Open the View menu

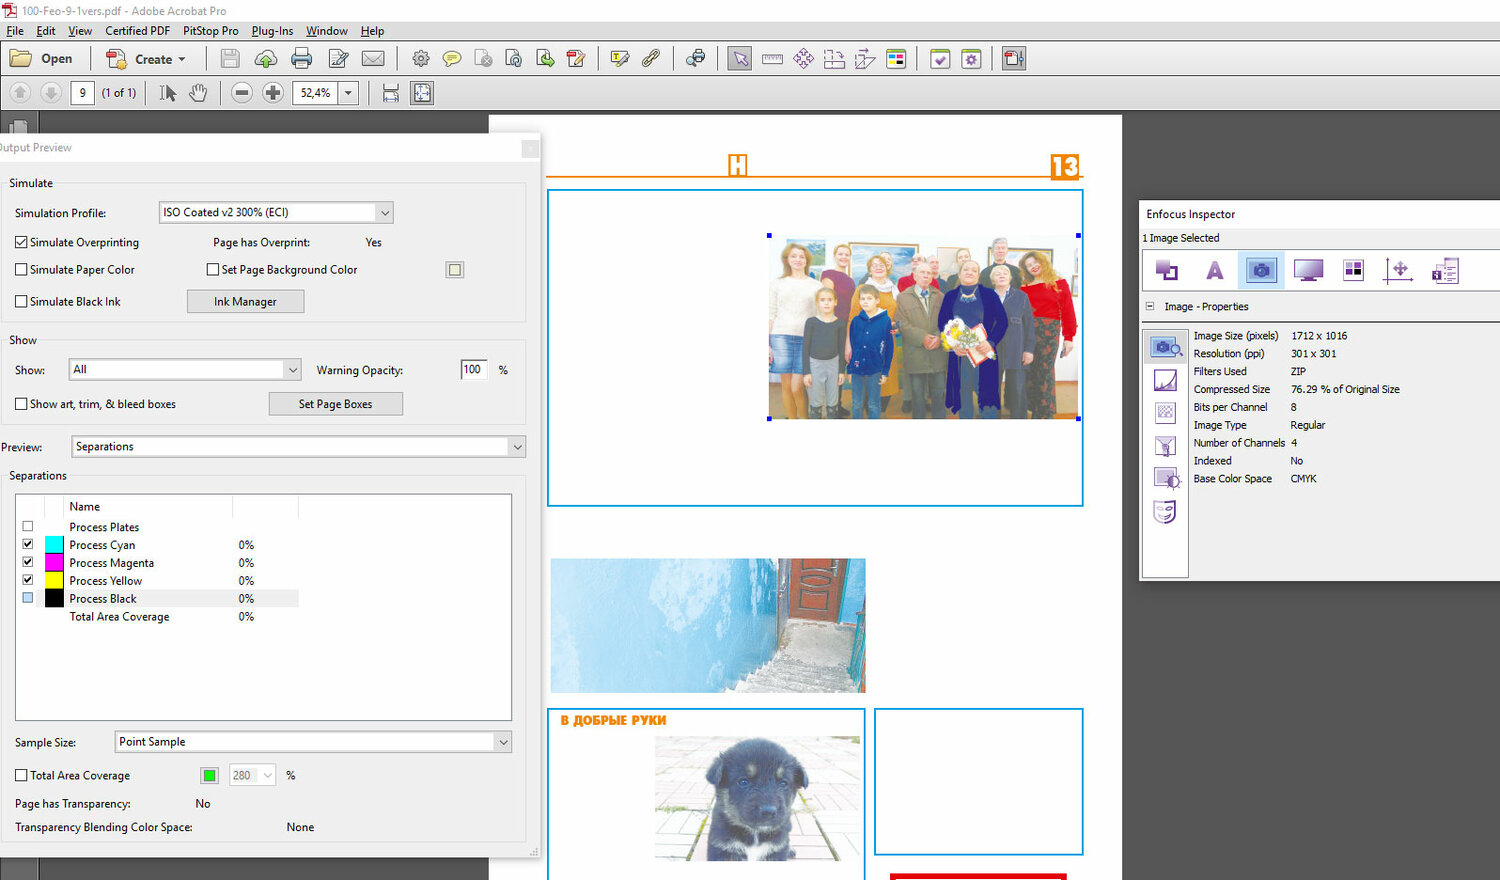80,31
